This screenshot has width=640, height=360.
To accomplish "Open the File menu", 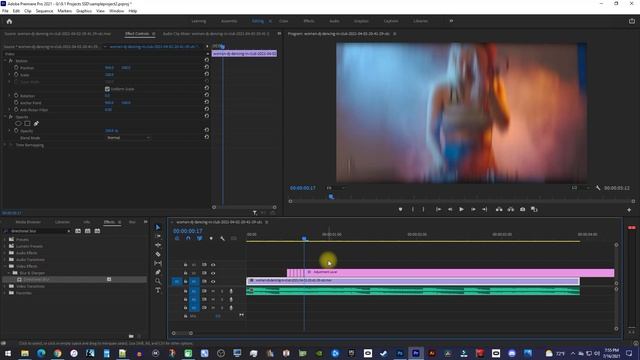I will coord(5,11).
